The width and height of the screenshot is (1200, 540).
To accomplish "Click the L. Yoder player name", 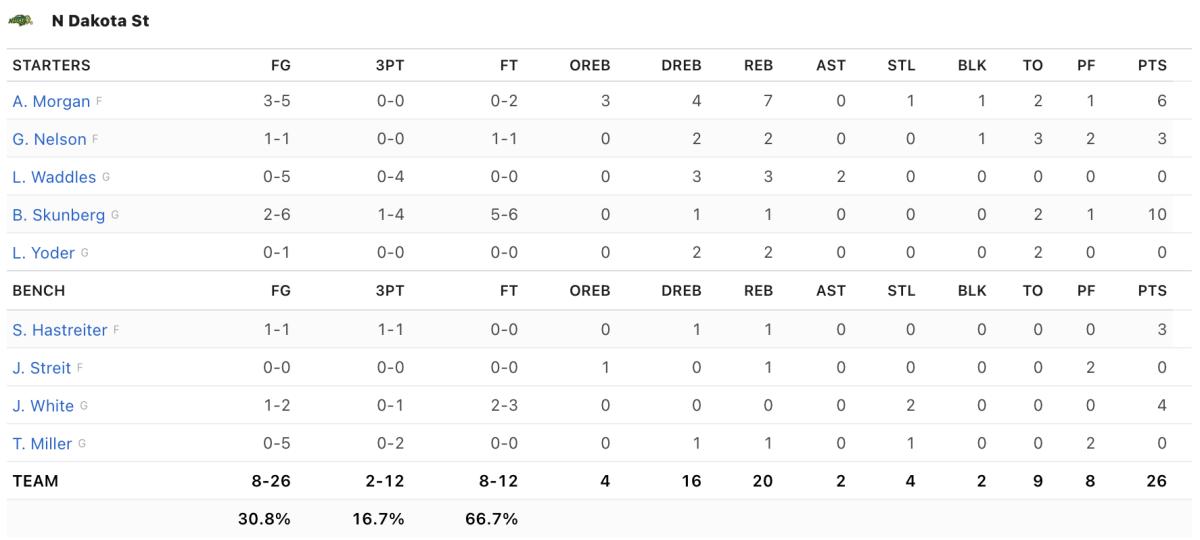I will click(43, 253).
